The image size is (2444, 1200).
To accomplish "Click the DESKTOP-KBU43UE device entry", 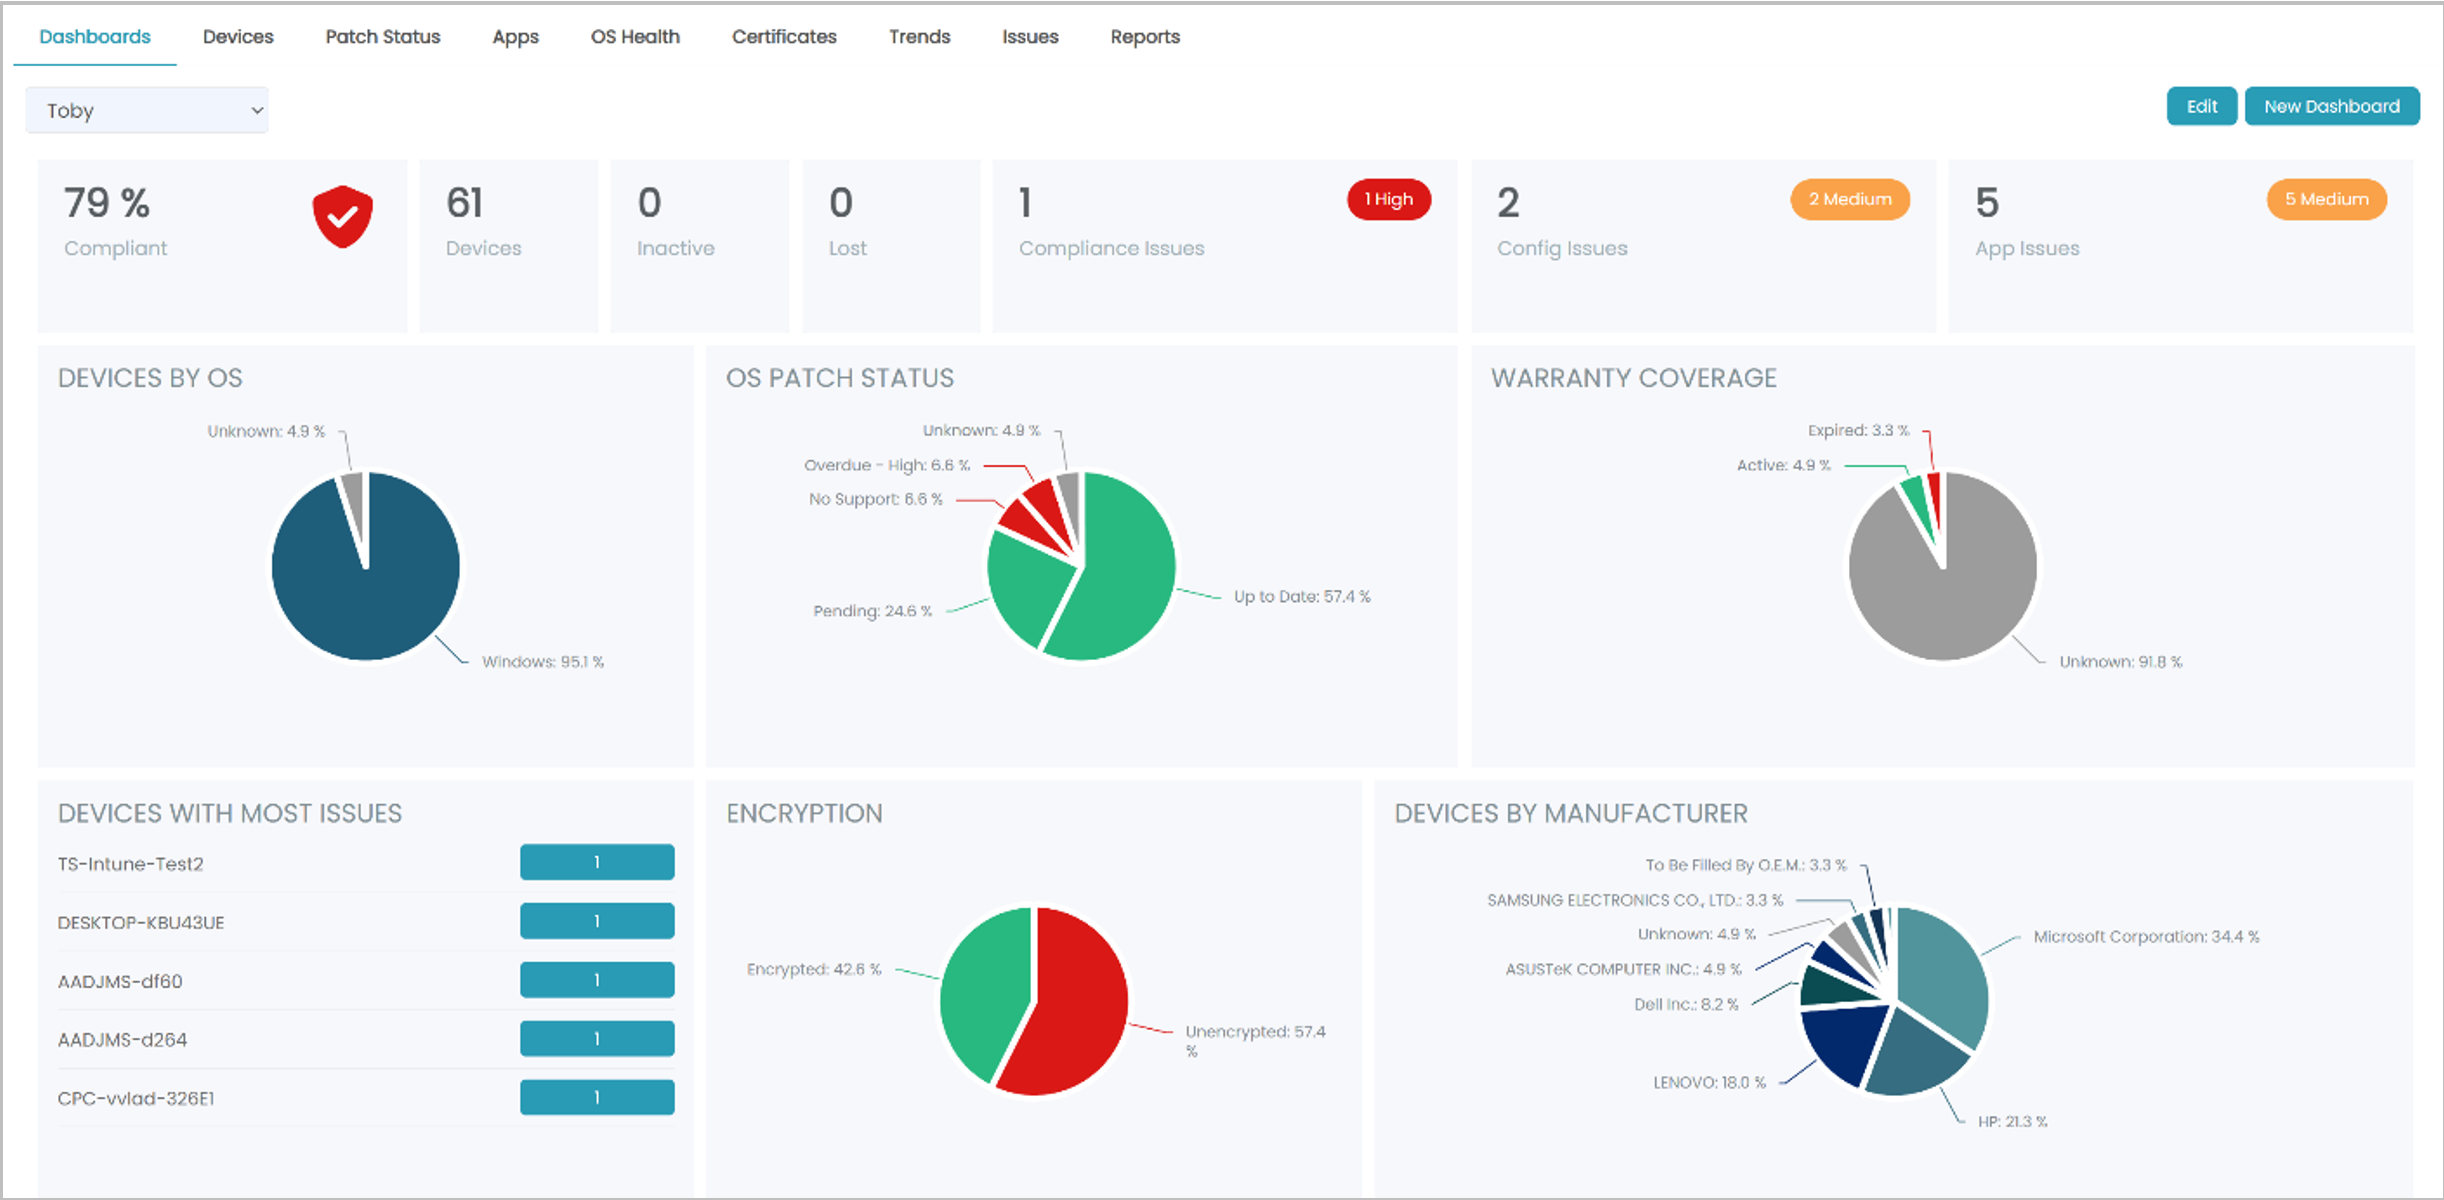I will pyautogui.click(x=141, y=922).
